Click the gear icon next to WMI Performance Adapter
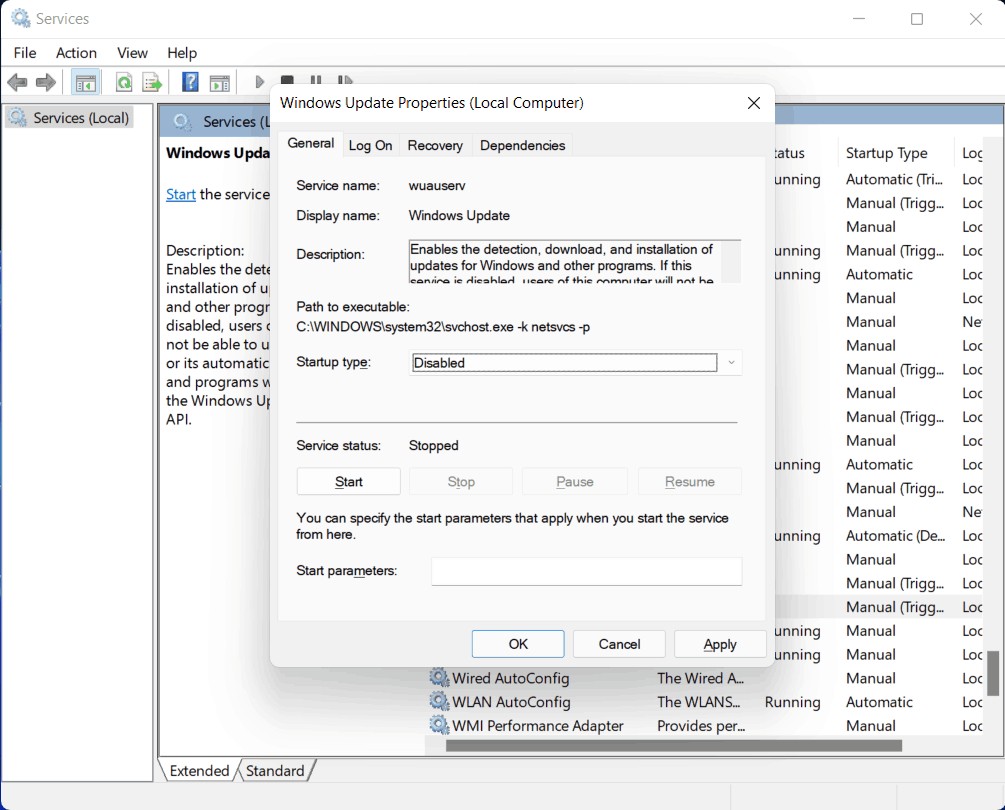 point(439,725)
